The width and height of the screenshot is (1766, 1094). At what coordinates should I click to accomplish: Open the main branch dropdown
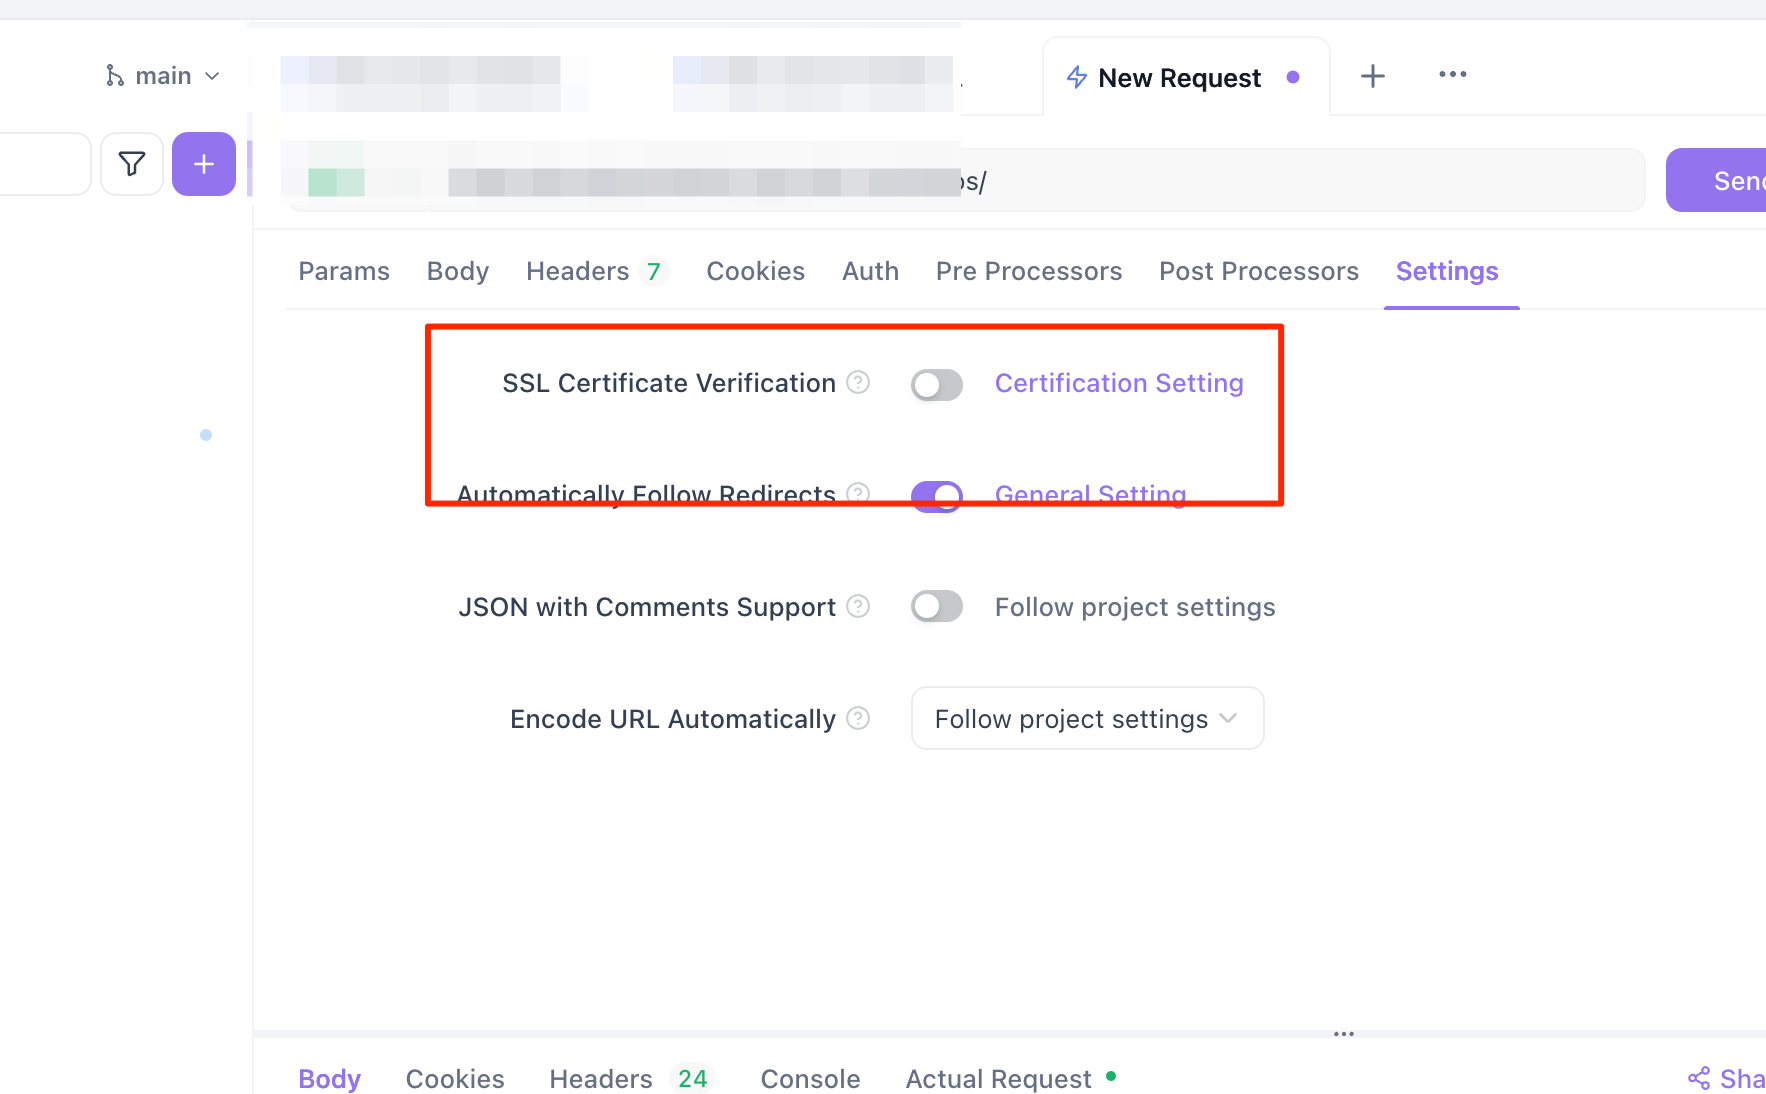[x=211, y=74]
